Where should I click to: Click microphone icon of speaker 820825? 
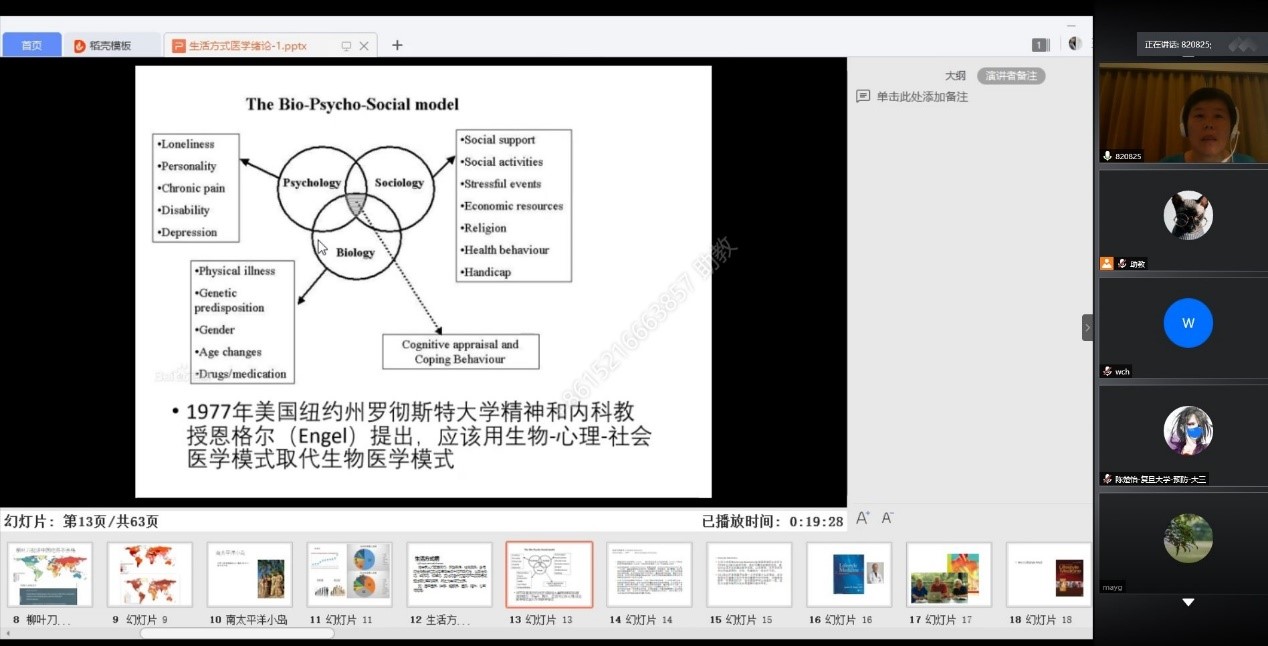1107,156
